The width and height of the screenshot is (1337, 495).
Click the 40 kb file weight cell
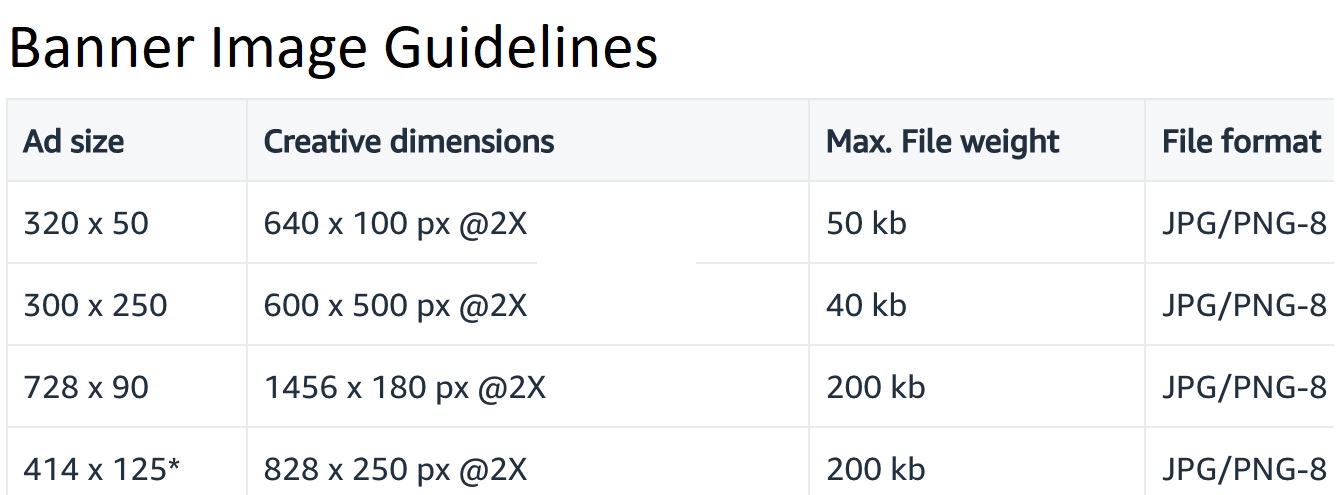click(866, 305)
